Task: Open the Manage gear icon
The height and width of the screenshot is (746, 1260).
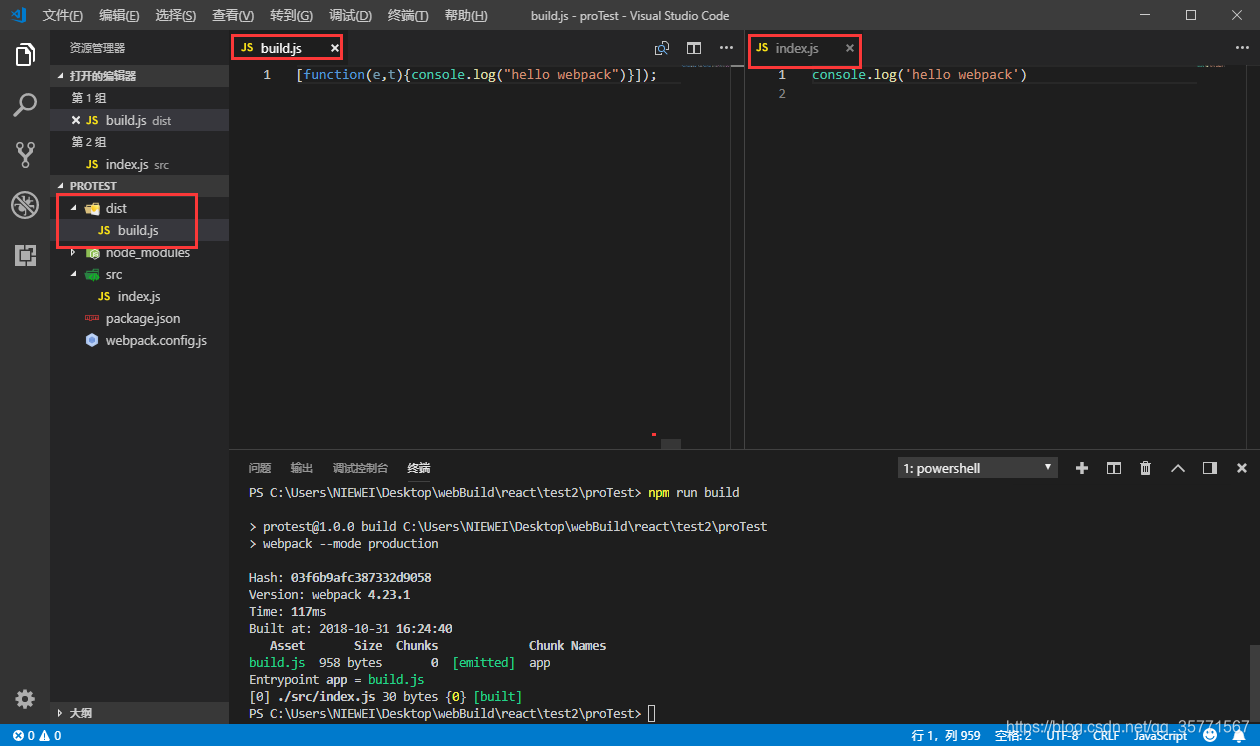Action: pyautogui.click(x=25, y=698)
